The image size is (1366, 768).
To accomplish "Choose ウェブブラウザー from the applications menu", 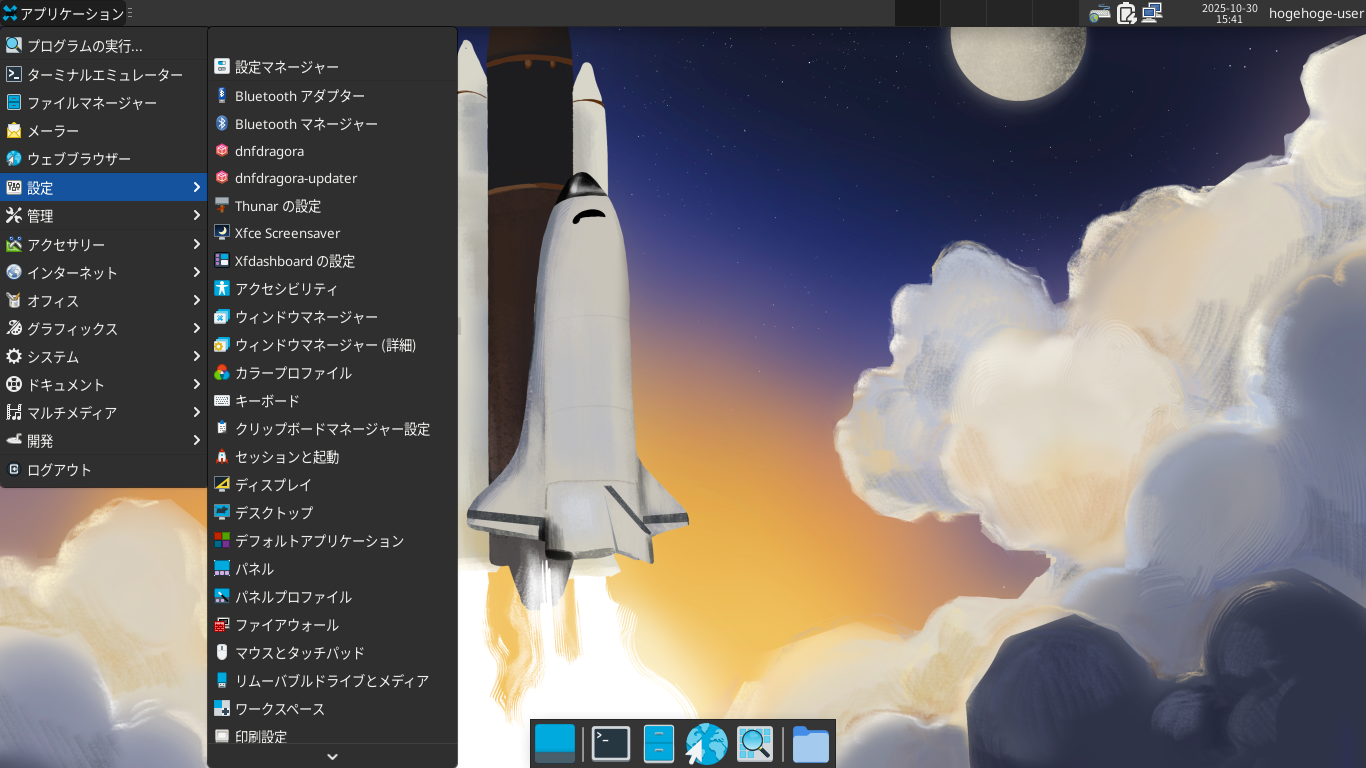I will coord(104,159).
